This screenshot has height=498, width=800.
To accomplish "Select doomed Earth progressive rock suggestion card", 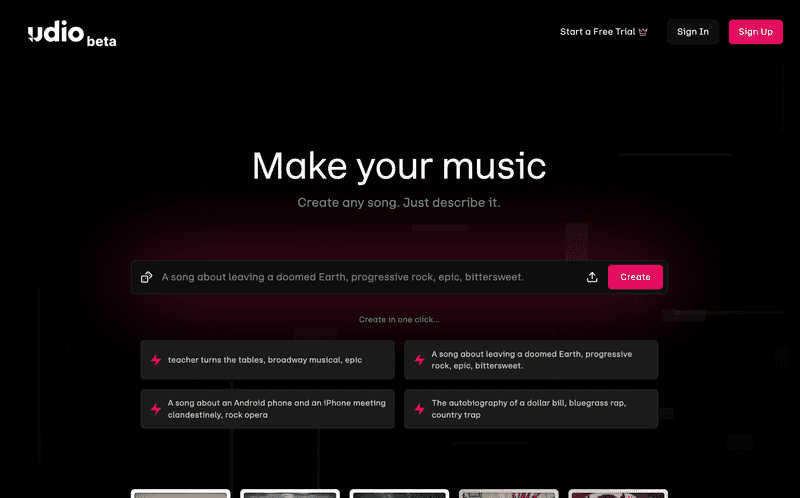I will tap(531, 360).
